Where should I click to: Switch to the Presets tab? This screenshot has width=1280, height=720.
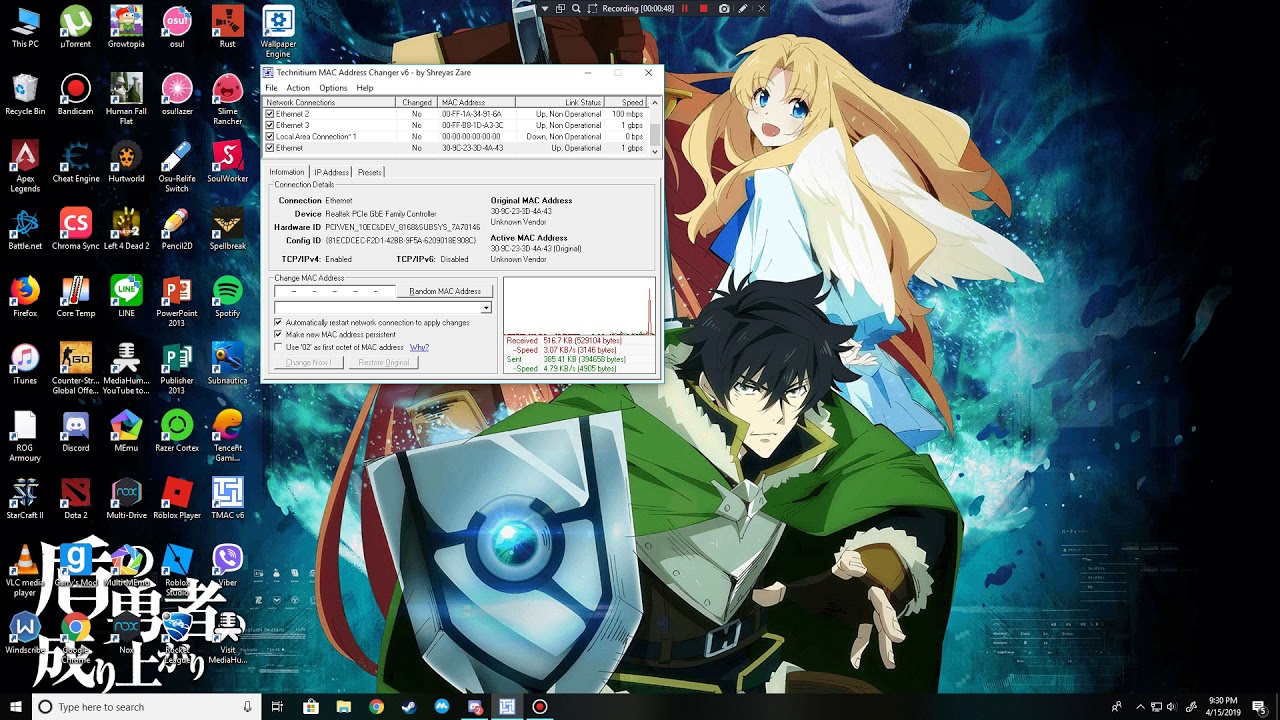point(370,172)
